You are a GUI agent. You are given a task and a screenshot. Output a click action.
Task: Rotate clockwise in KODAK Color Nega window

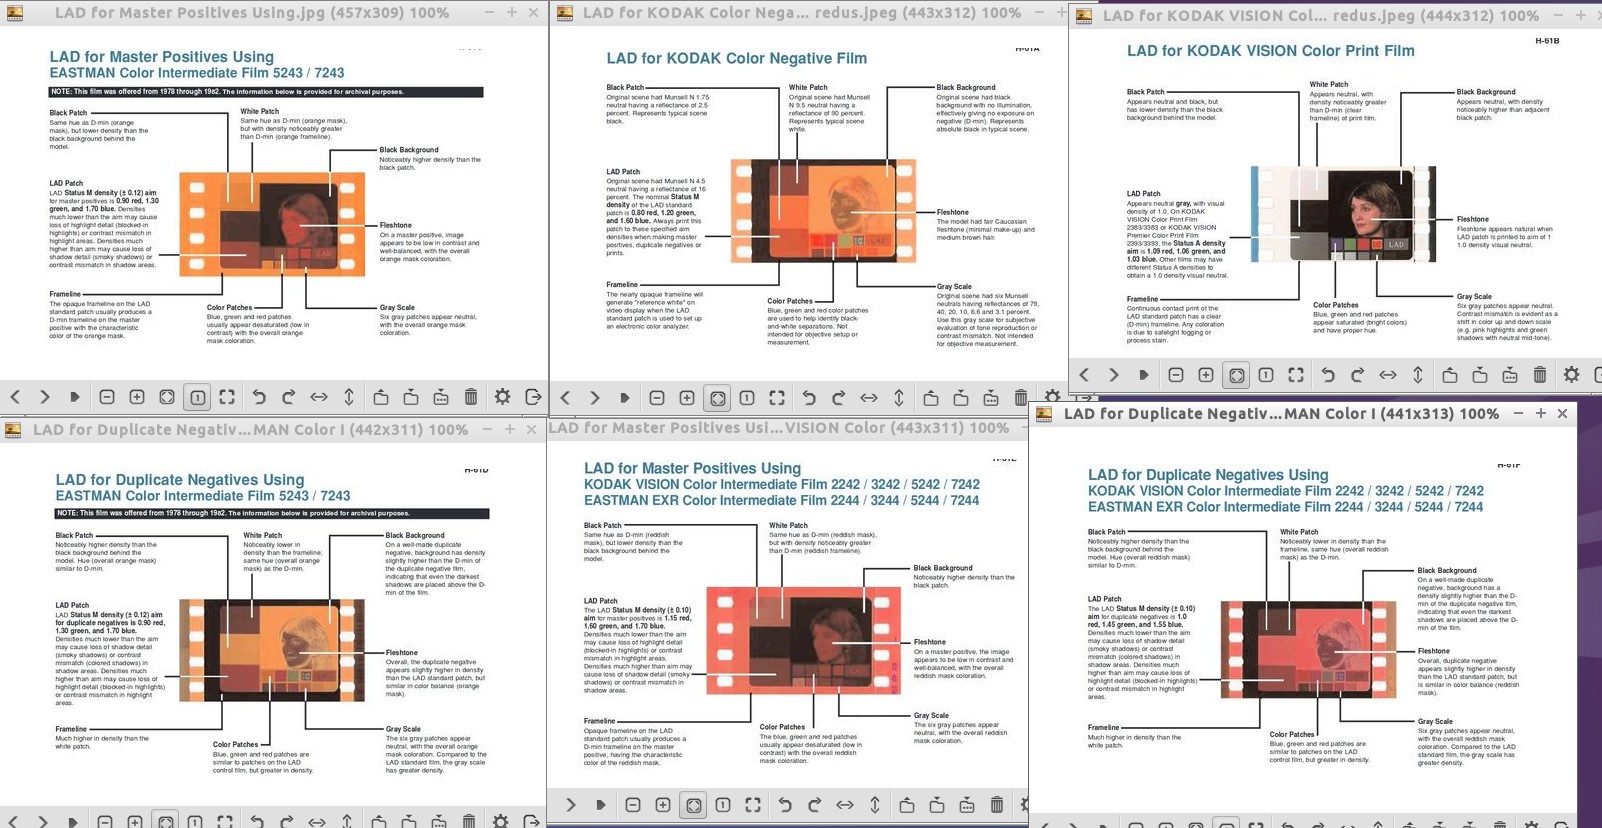tap(839, 398)
